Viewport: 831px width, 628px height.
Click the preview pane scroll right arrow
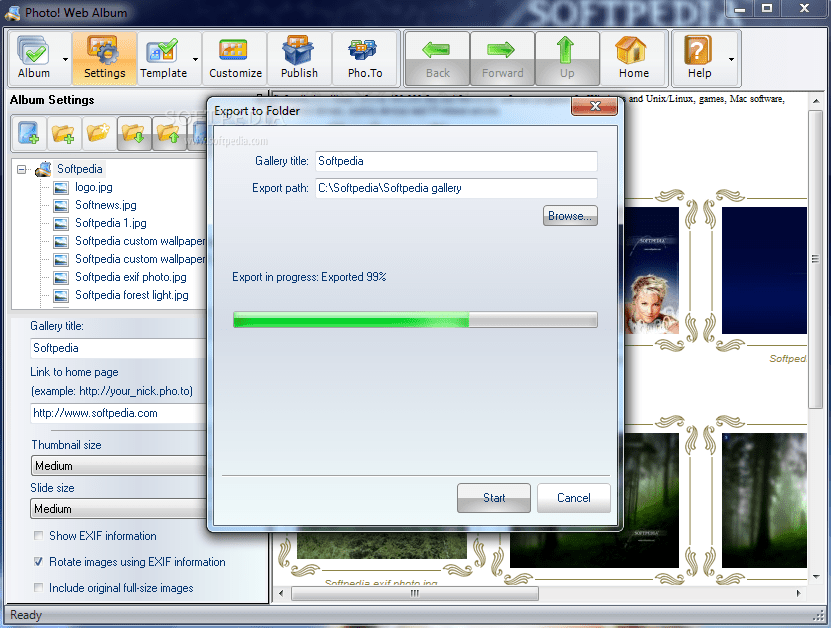coord(799,594)
